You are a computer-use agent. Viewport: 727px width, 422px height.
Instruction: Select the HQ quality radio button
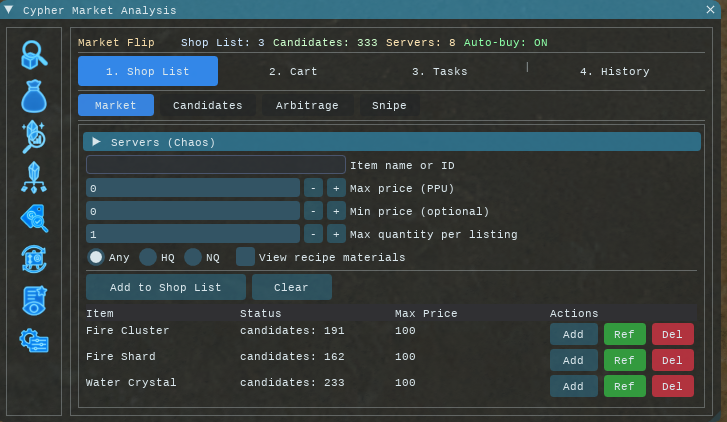click(148, 257)
